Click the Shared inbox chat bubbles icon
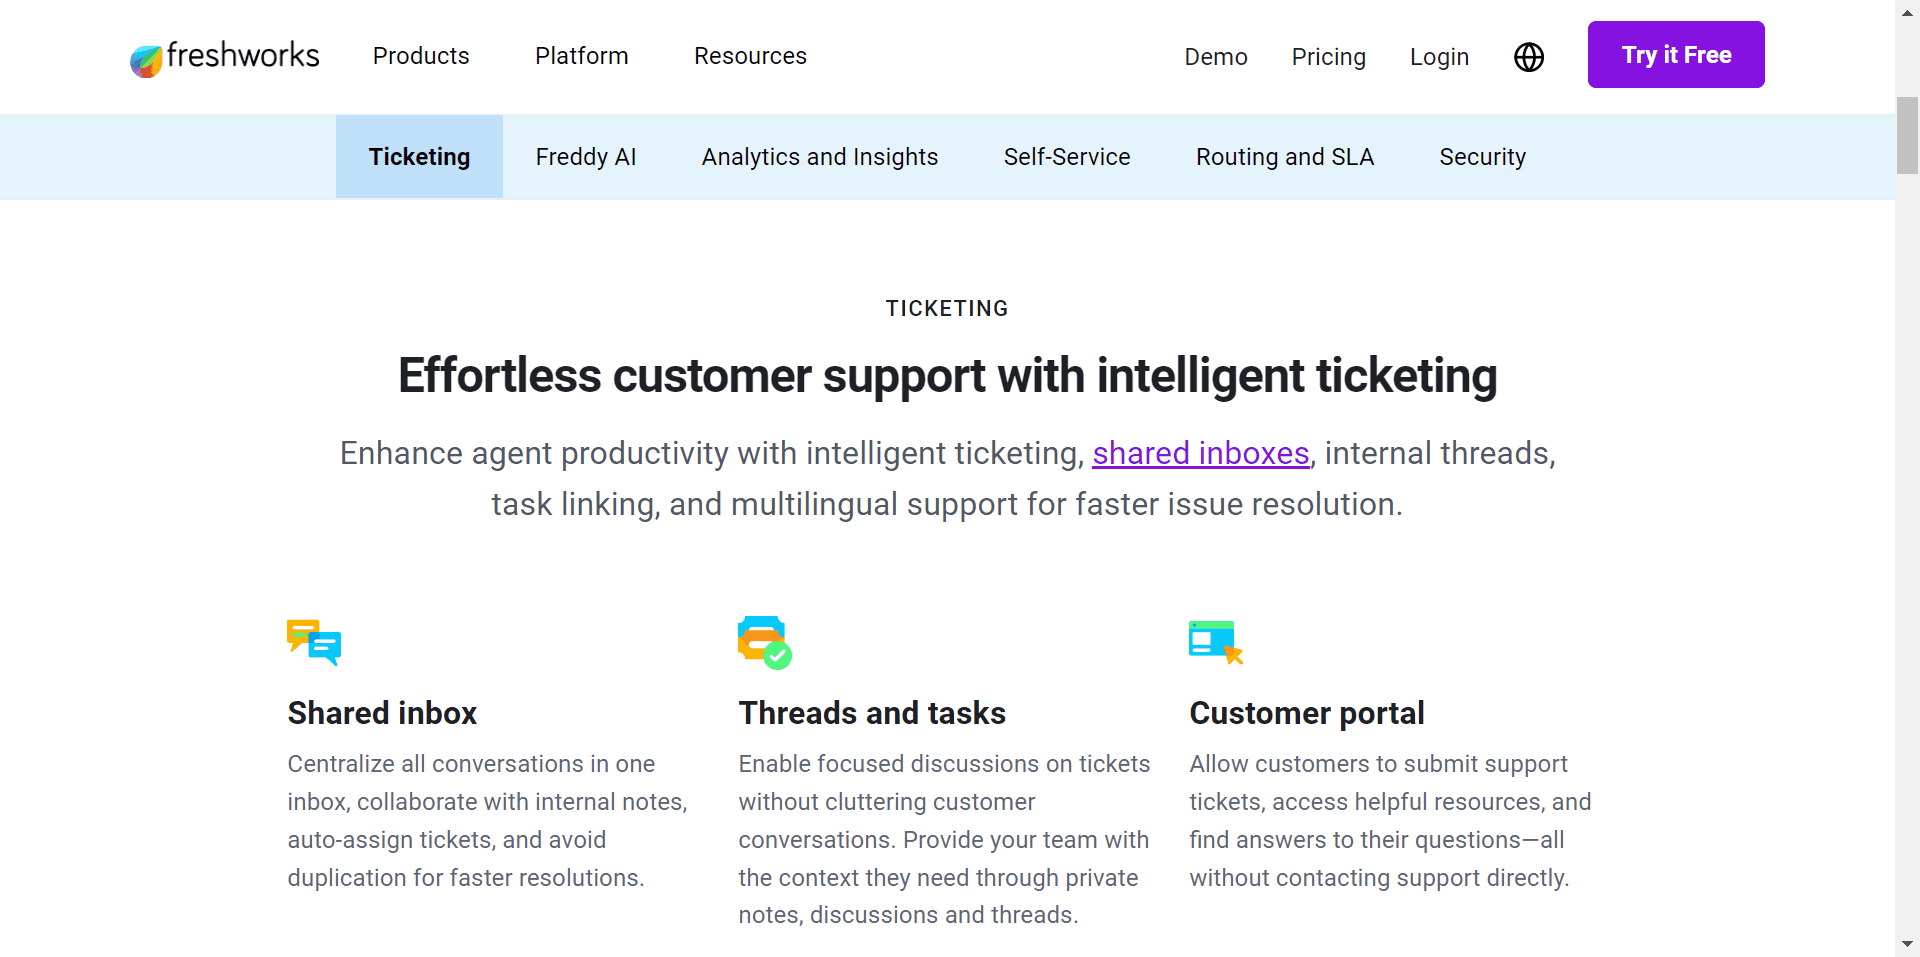 coord(314,642)
